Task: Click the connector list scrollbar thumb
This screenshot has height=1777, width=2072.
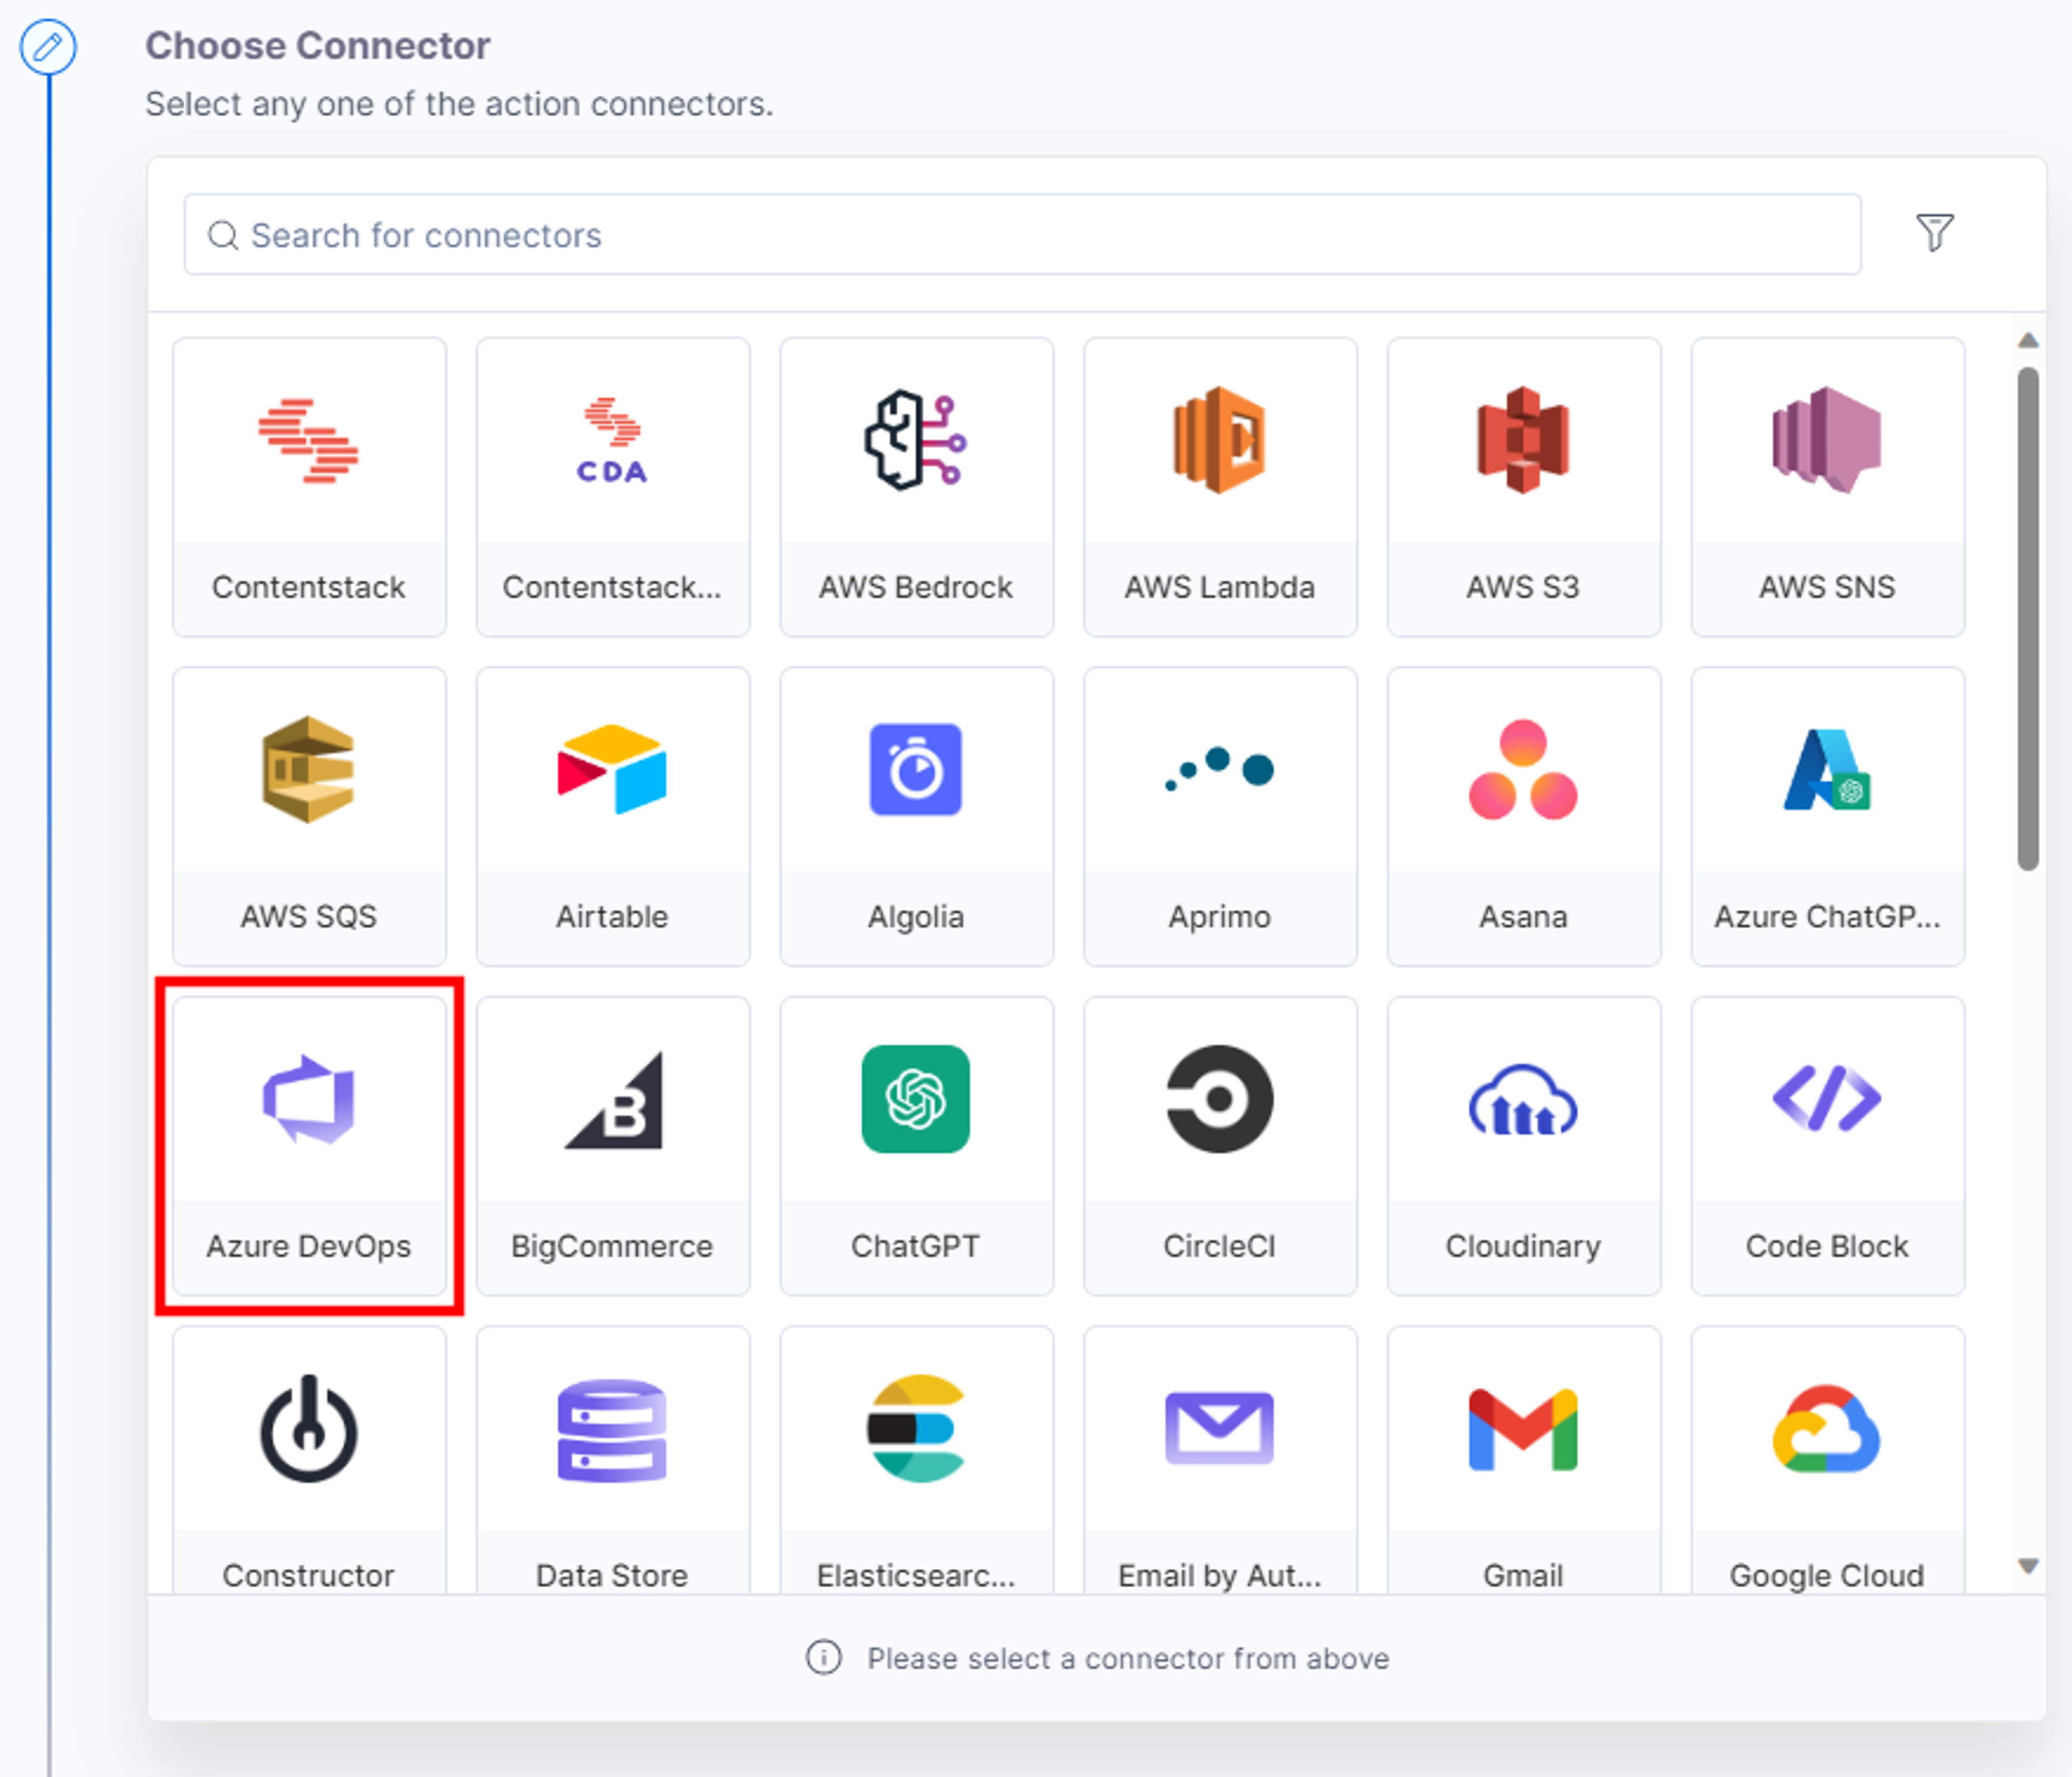Action: [x=2028, y=619]
